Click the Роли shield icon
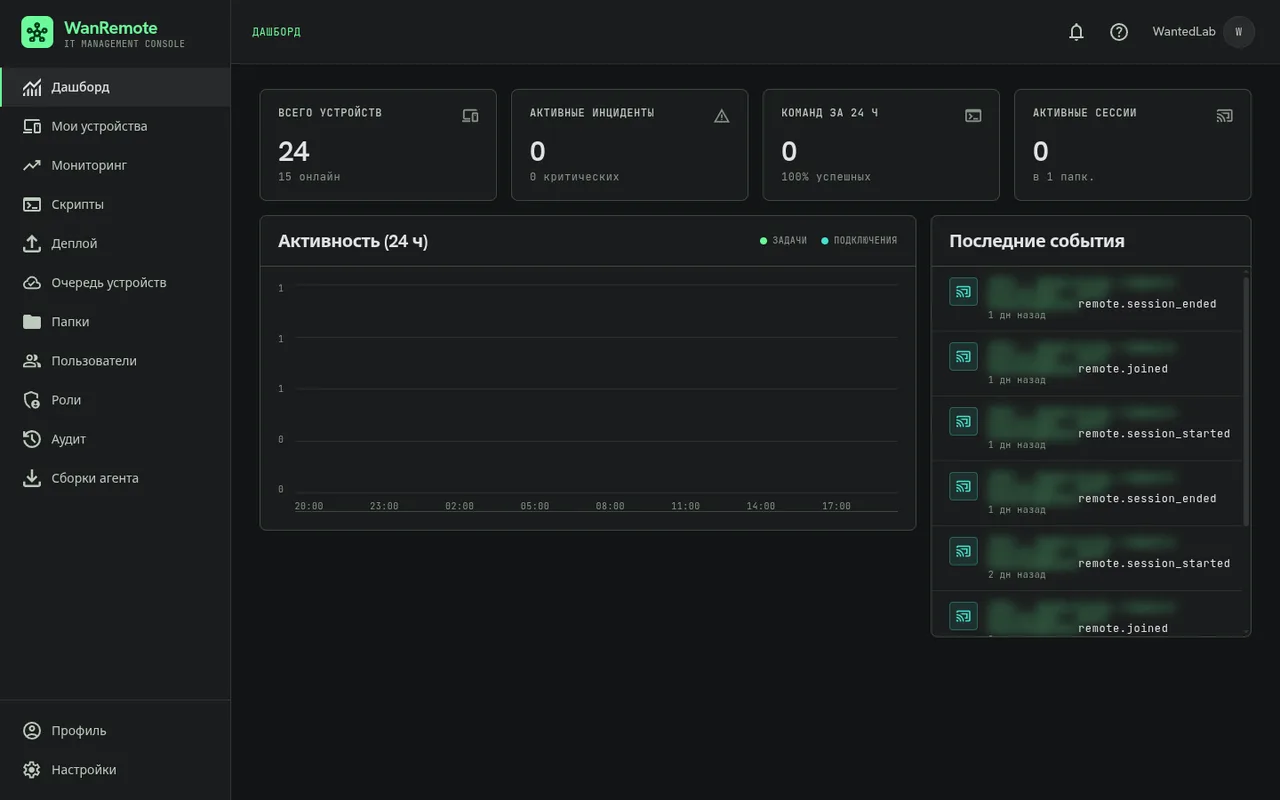This screenshot has height=800, width=1280. [x=32, y=400]
